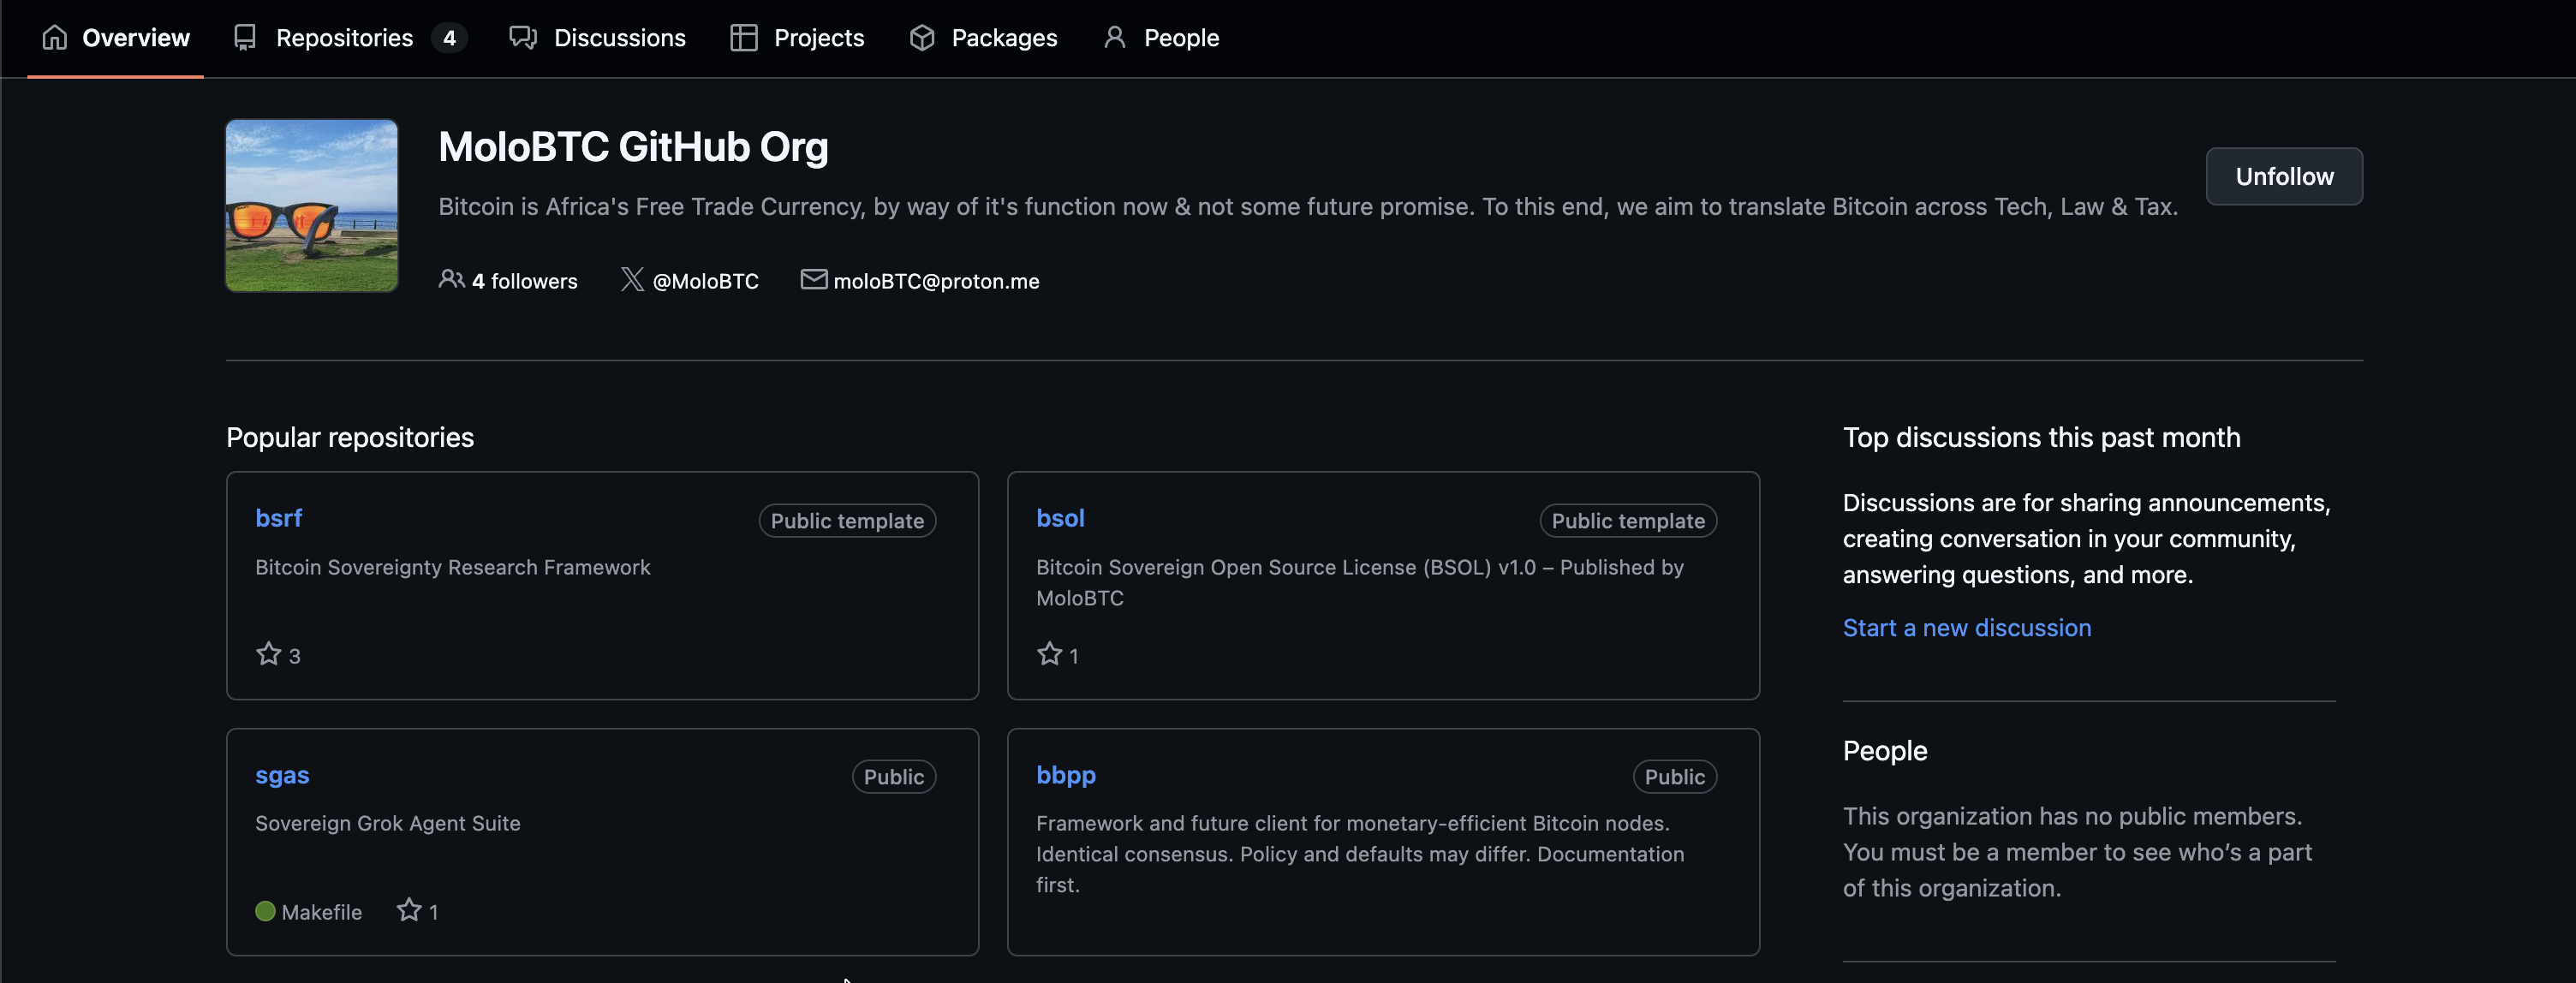Click the table icon beside Projects

pyautogui.click(x=743, y=38)
